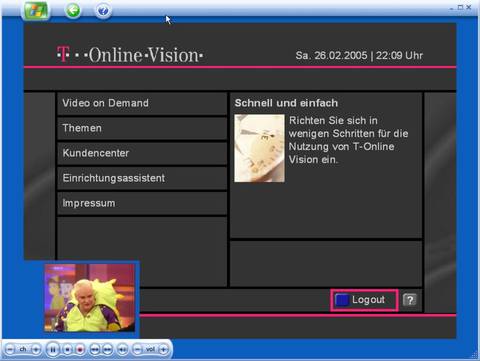Click the live TV preview thumbnail
This screenshot has width=480, height=361.
[x=90, y=298]
